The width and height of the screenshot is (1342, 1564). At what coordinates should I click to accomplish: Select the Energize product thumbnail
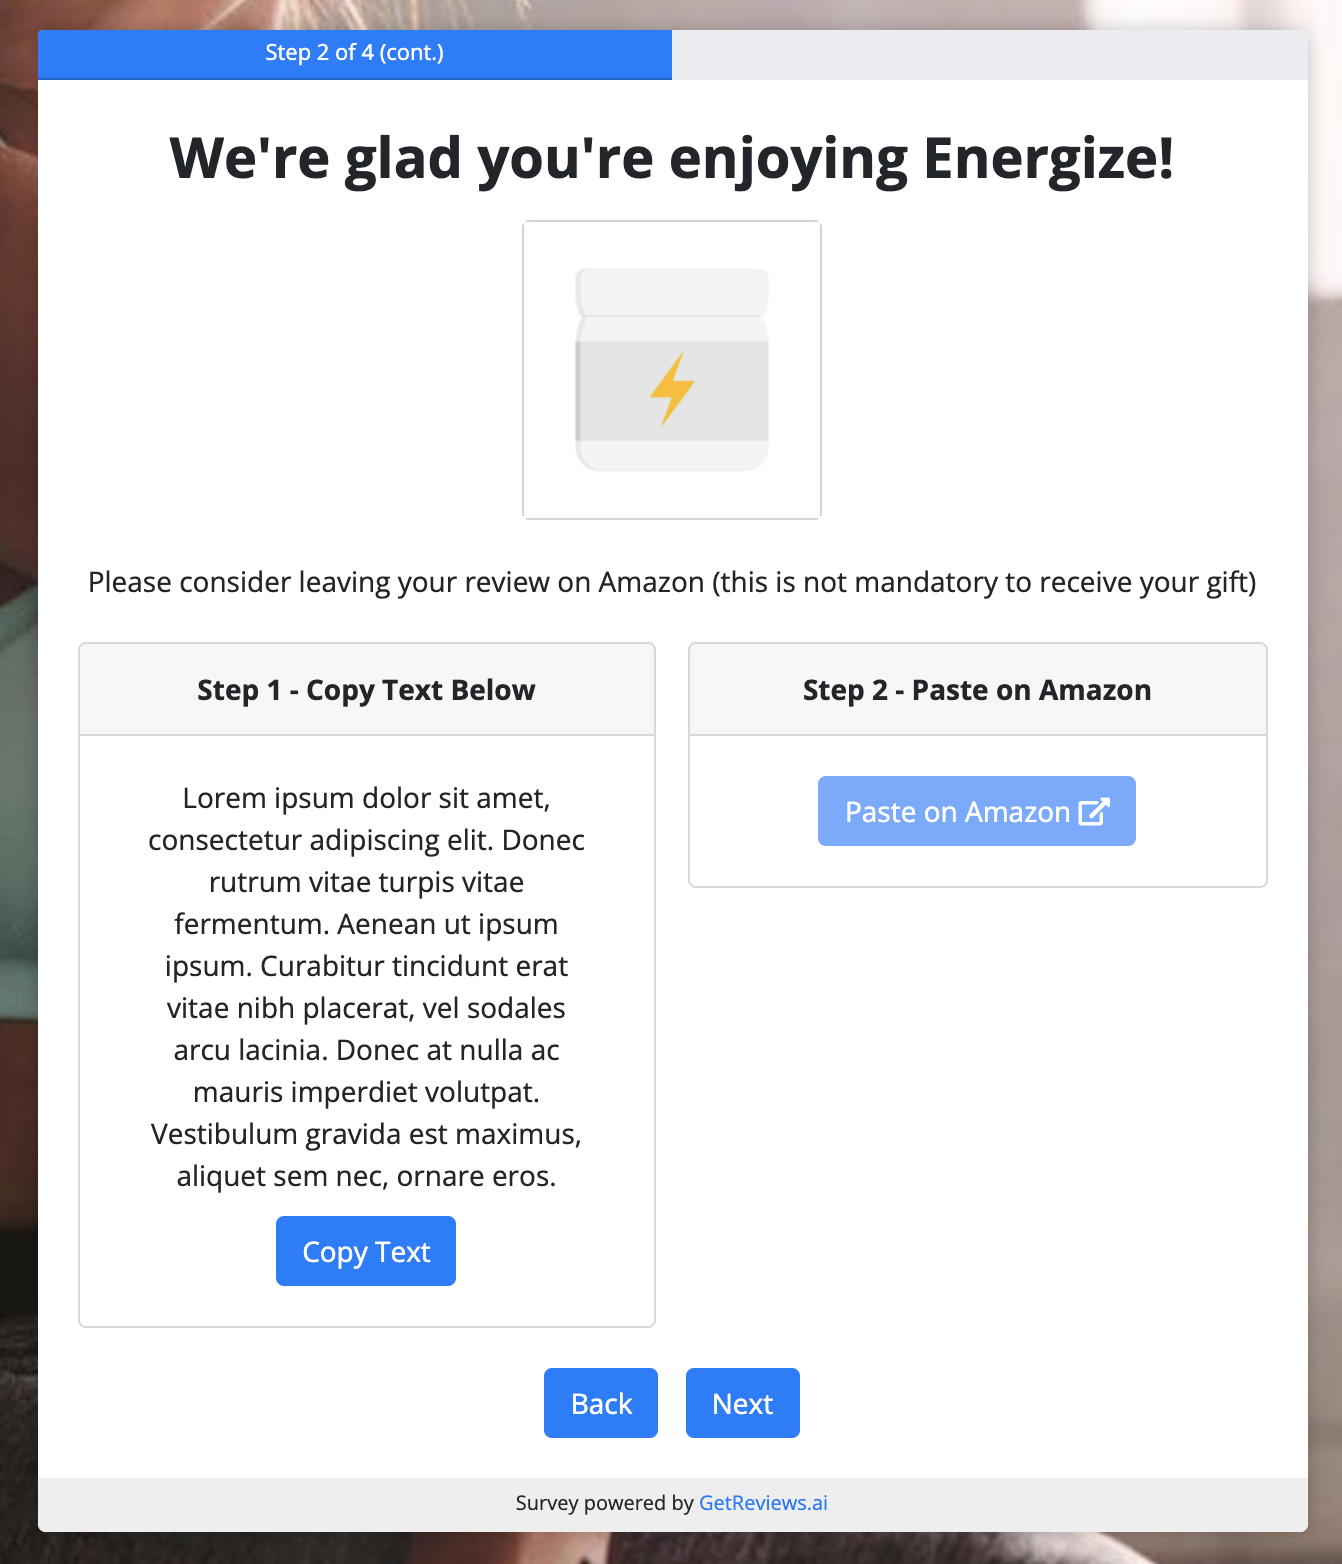coord(672,369)
